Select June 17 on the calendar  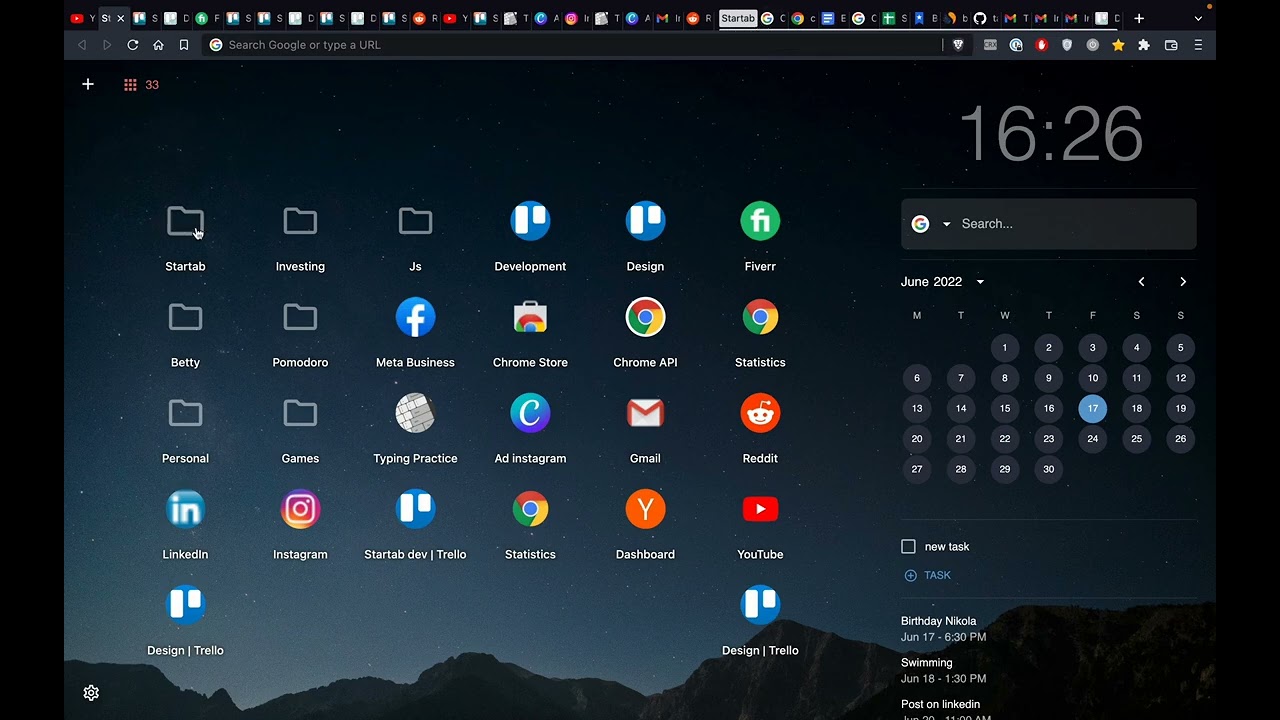click(x=1093, y=408)
